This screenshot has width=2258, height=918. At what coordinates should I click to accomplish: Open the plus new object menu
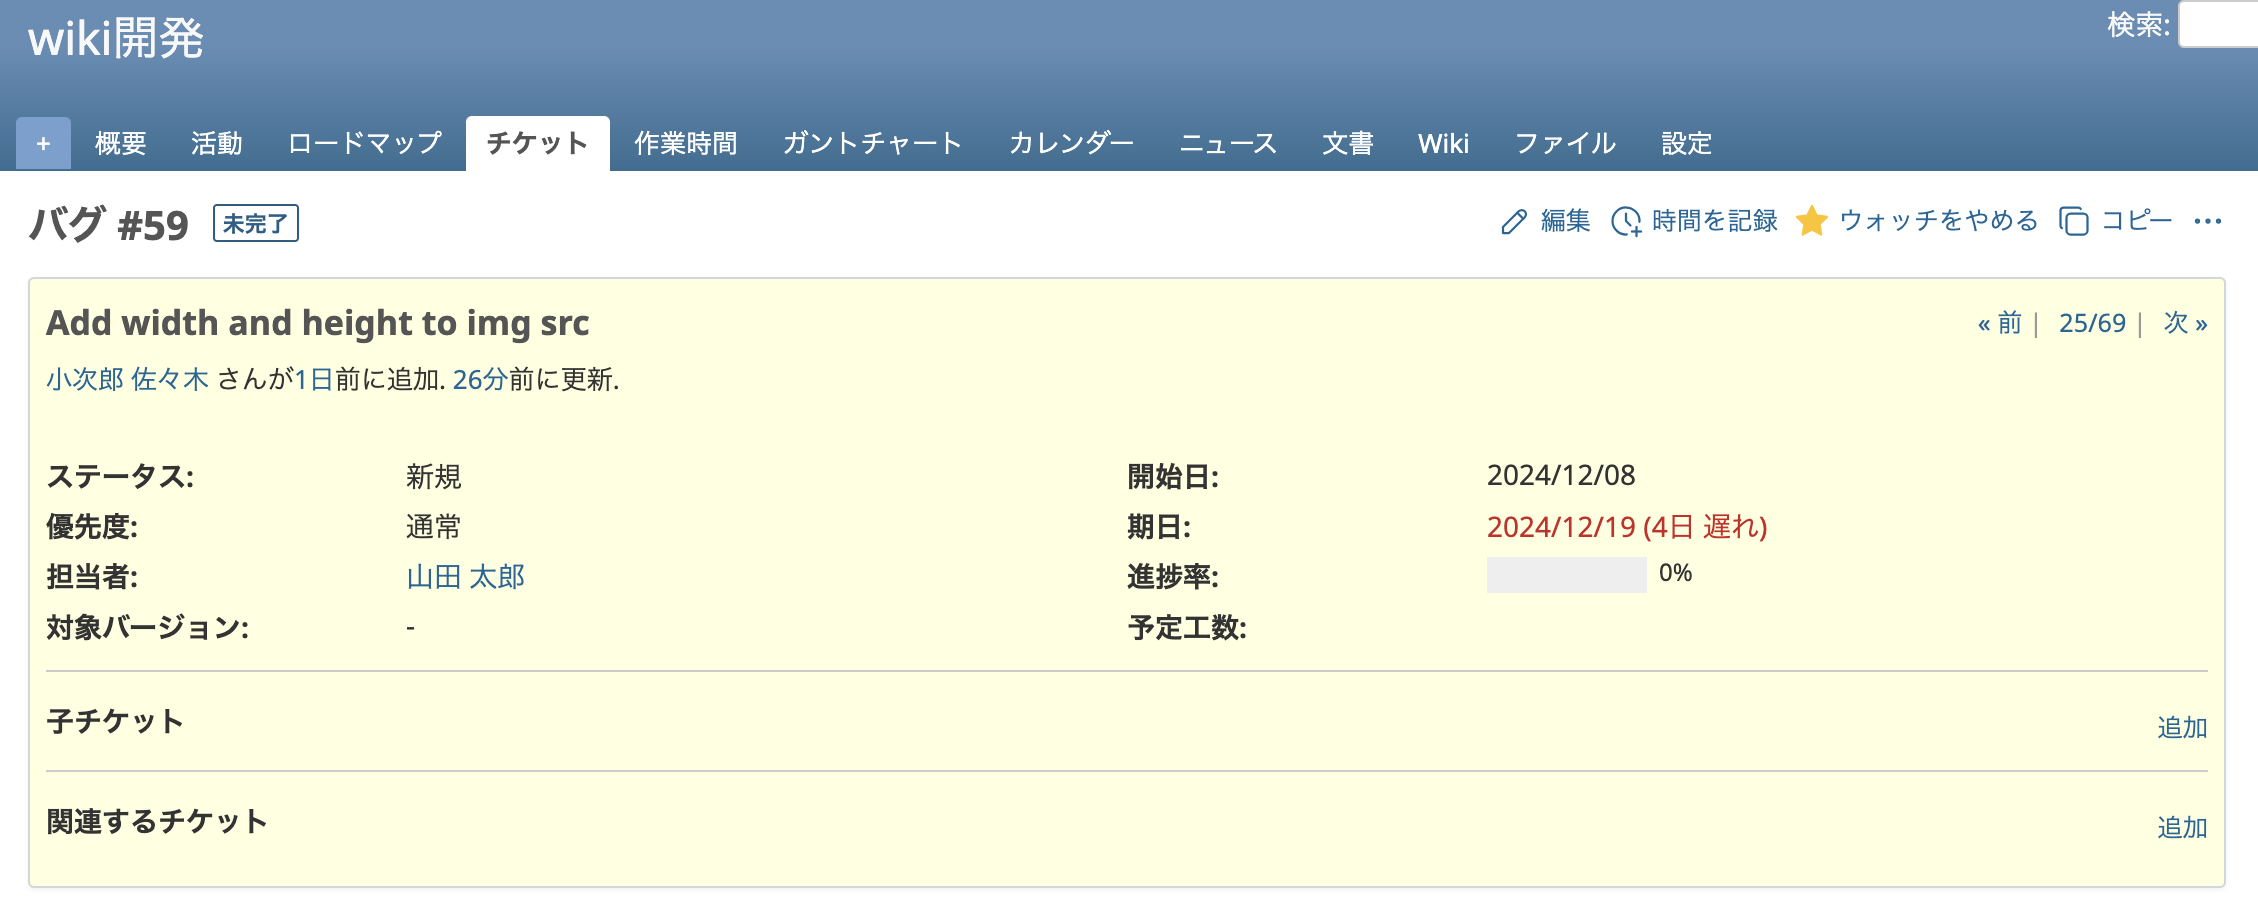click(43, 144)
